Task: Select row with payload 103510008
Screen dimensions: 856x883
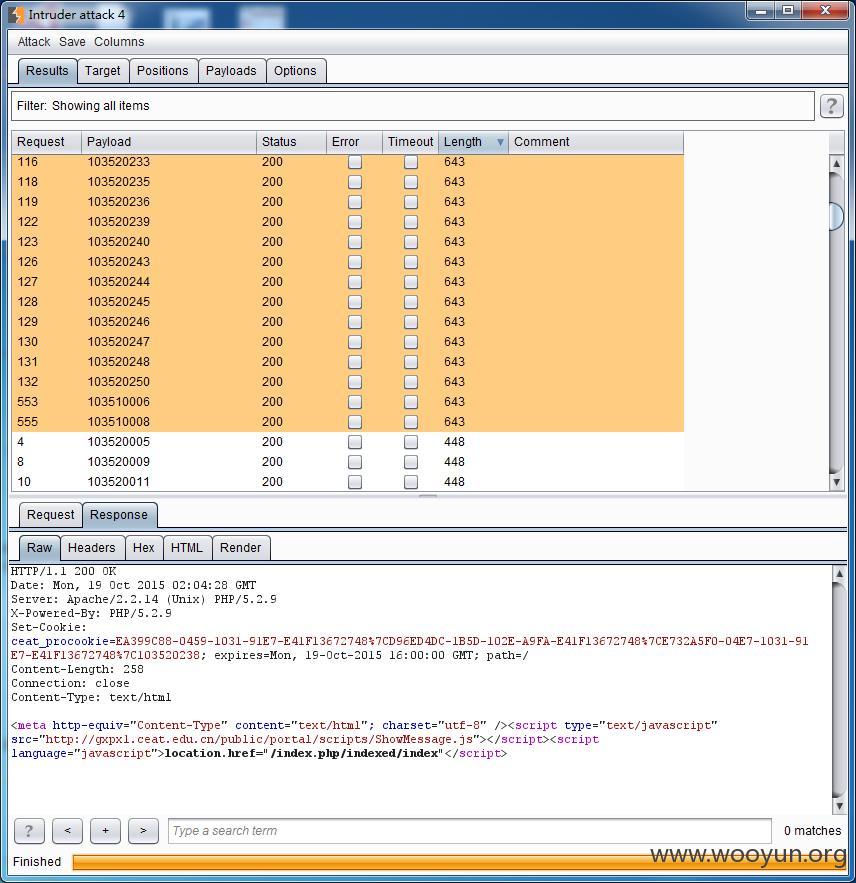Action: point(347,422)
